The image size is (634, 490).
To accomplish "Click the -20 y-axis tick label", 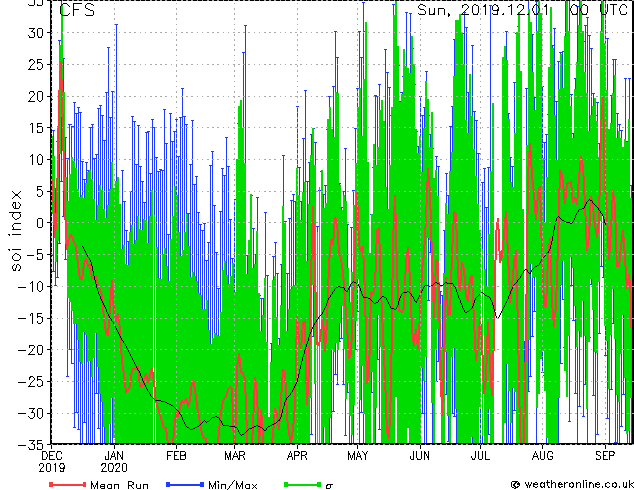I will [32, 350].
